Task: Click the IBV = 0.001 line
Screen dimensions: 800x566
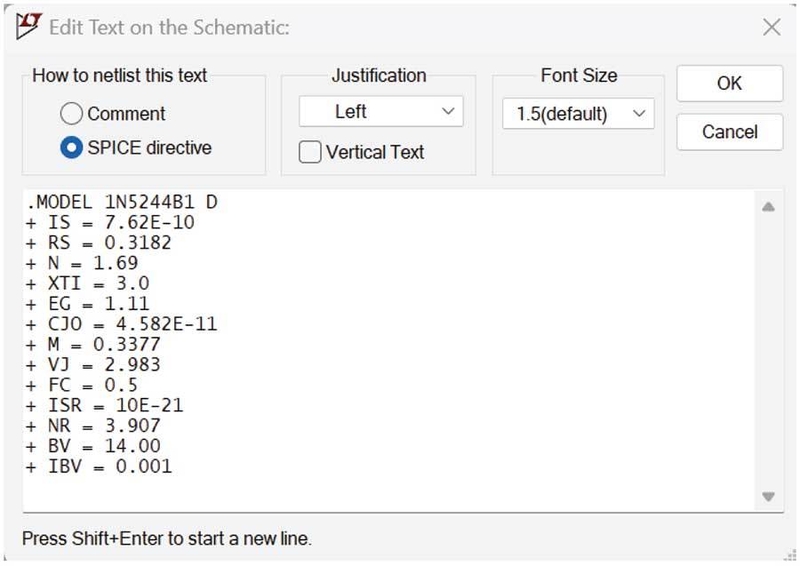Action: point(100,466)
